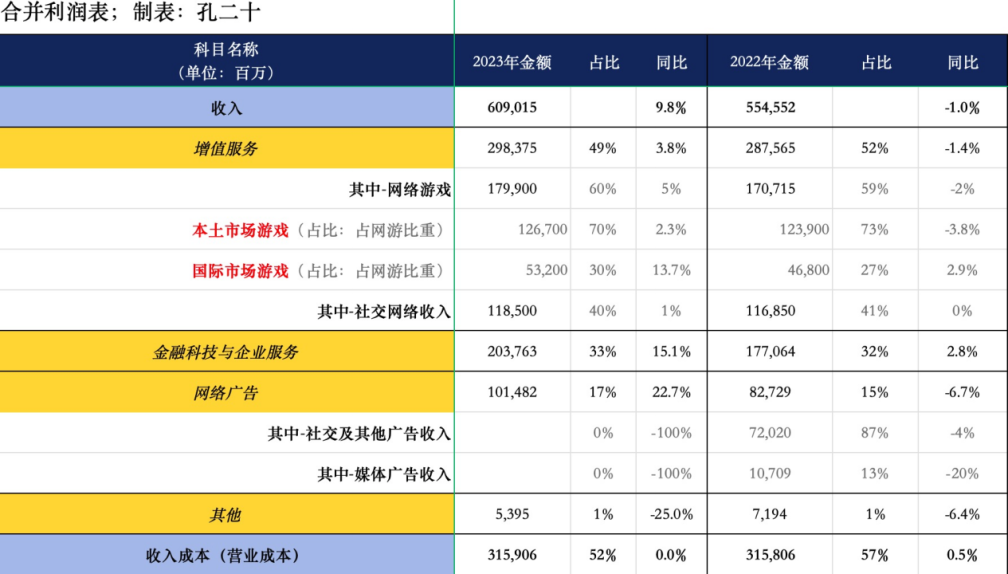Select the 金融科技与企业服务 row label
Image resolution: width=1008 pixels, height=574 pixels.
[x=226, y=352]
